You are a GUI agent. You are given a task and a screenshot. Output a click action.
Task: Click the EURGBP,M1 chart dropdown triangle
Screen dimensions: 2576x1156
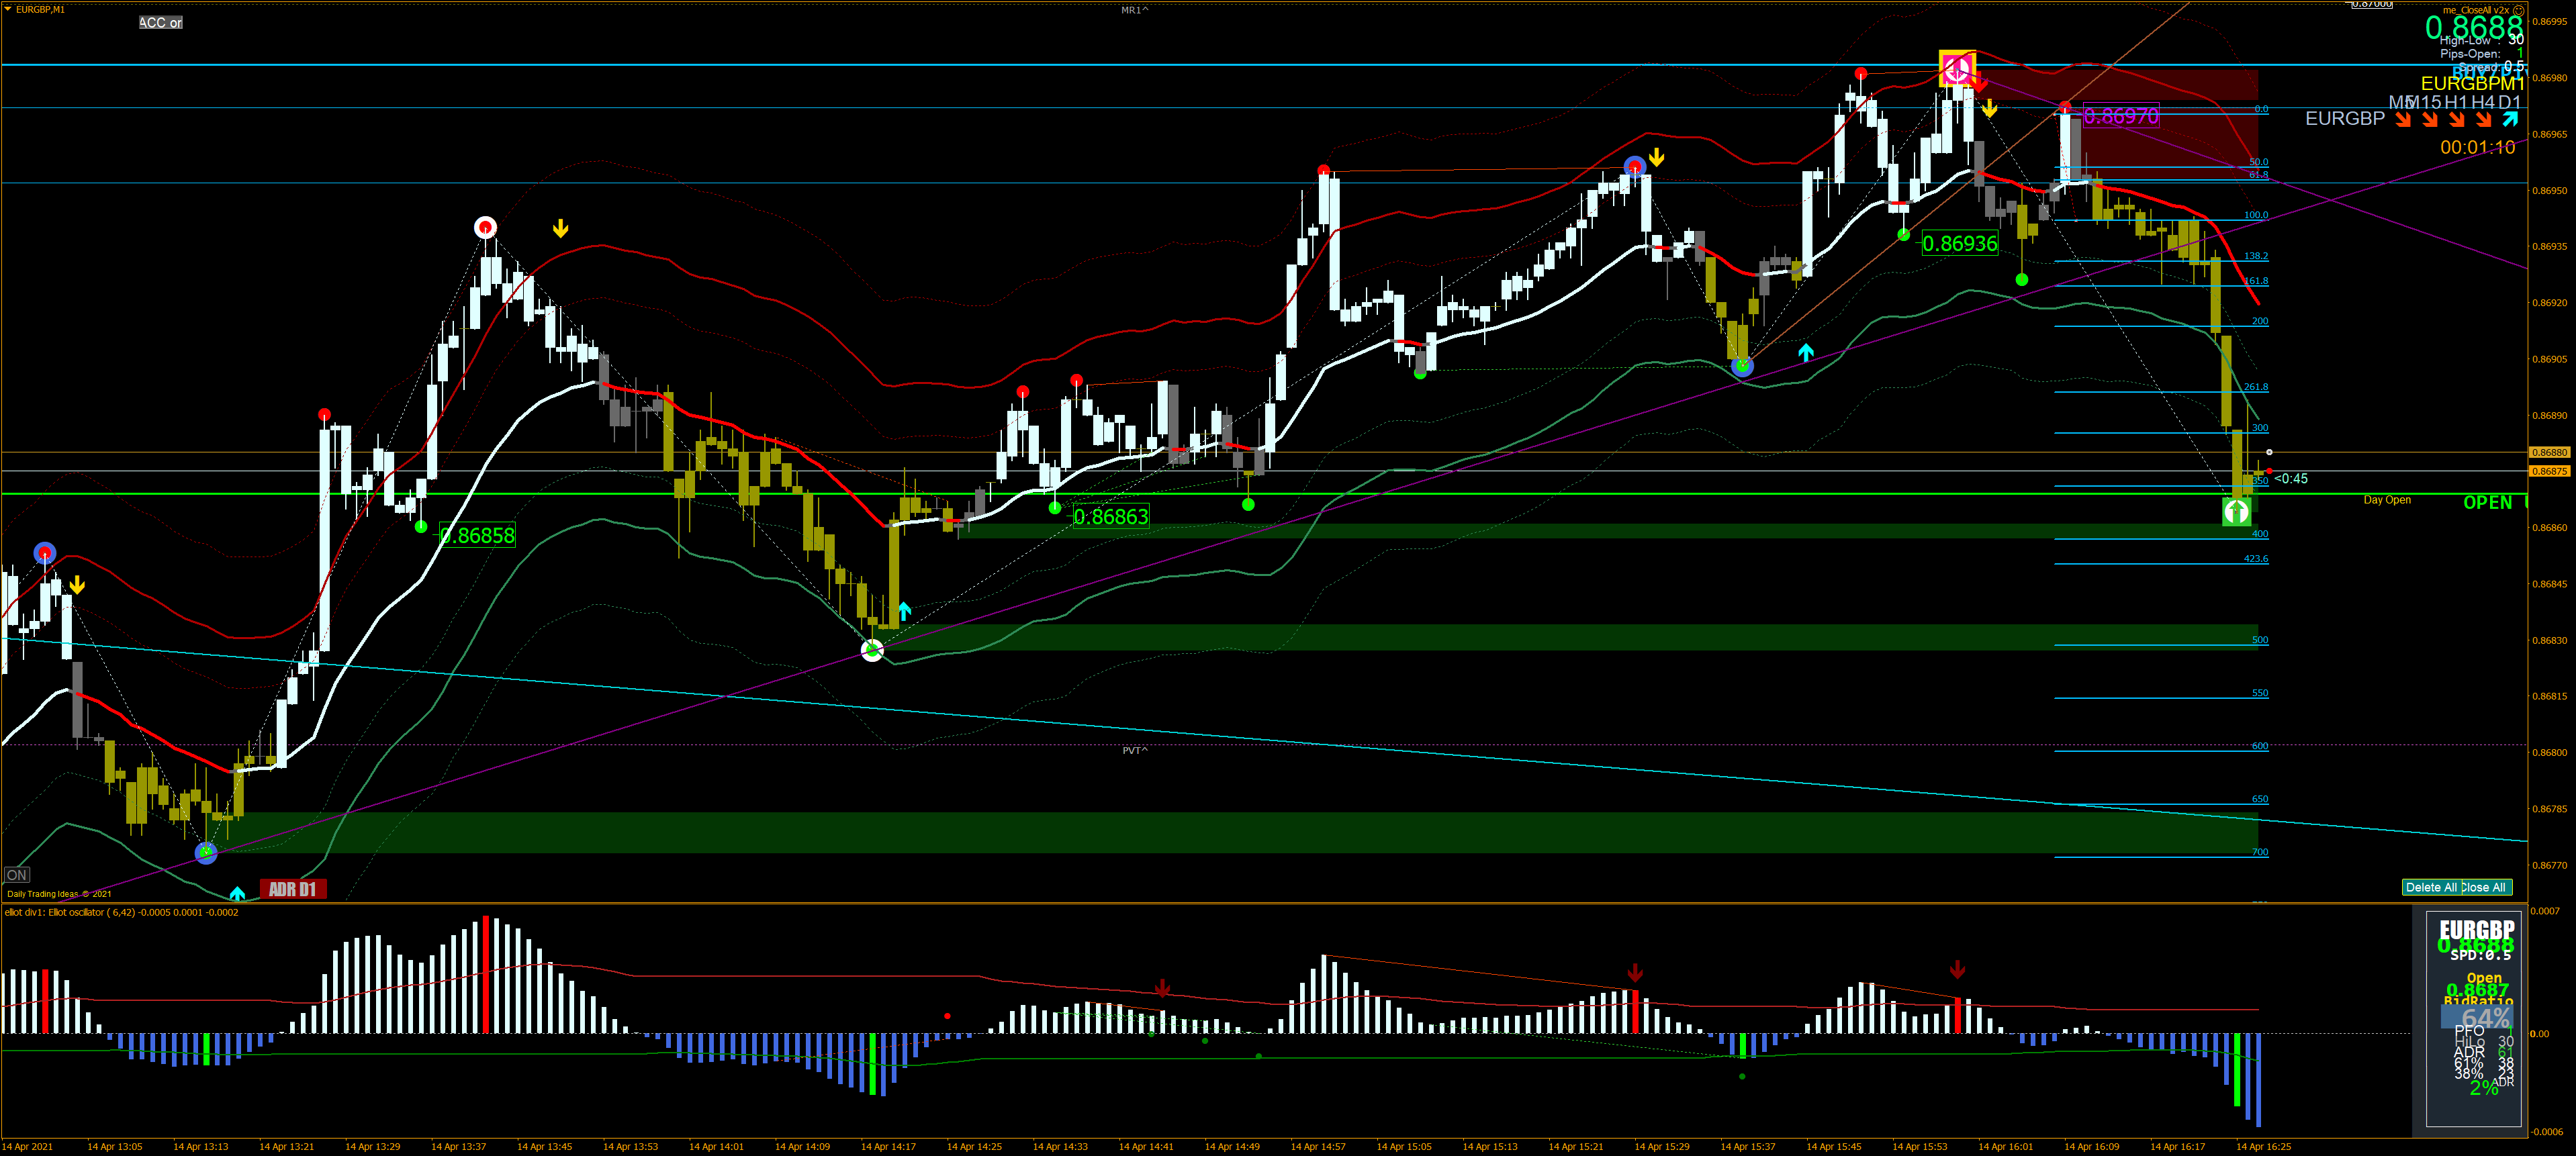(x=7, y=9)
